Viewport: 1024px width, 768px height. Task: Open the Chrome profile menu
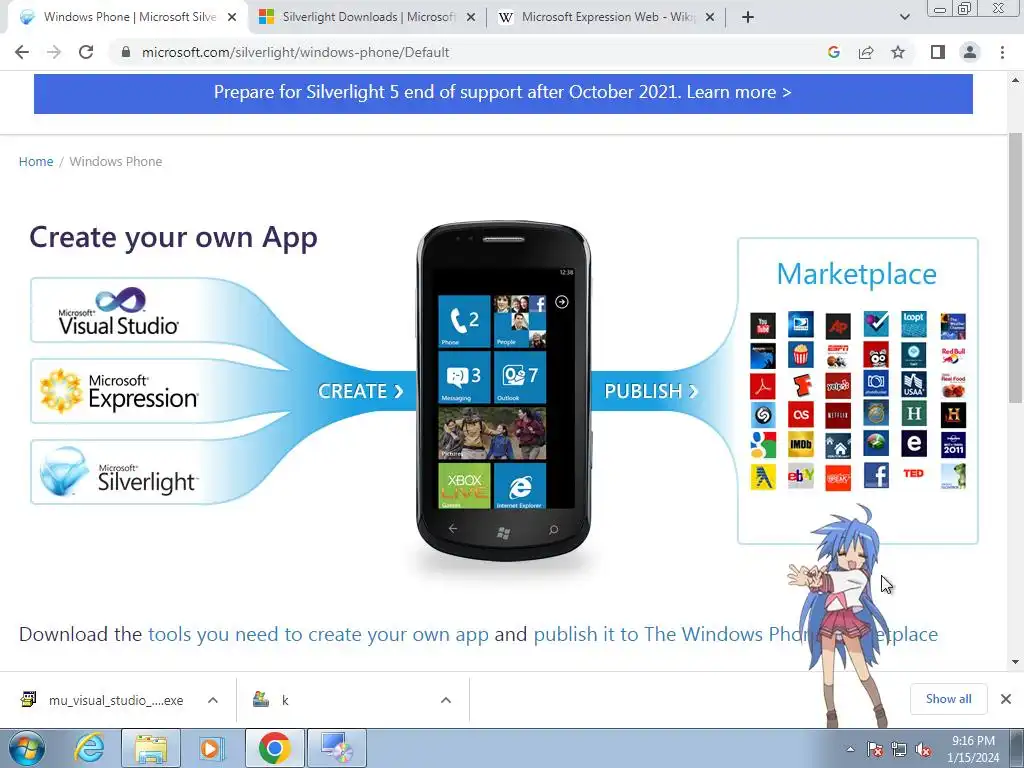pos(970,52)
